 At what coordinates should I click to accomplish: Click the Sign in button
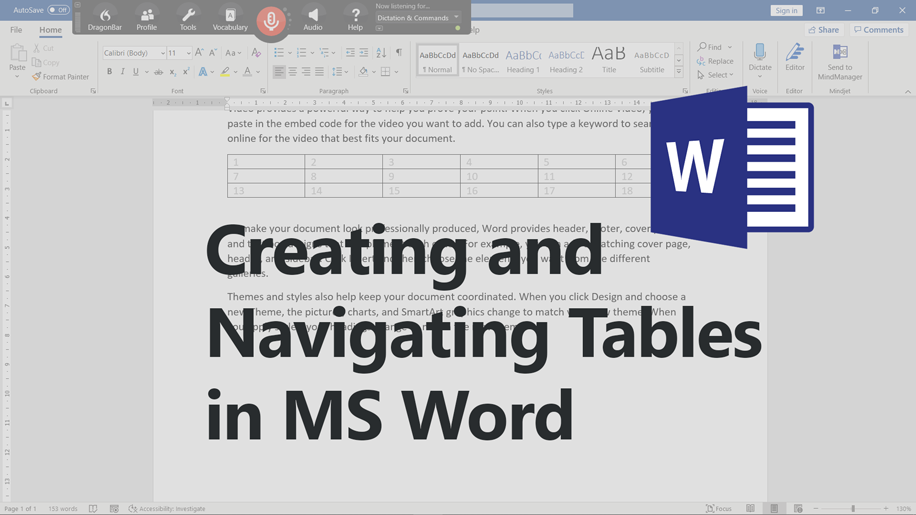pos(786,10)
